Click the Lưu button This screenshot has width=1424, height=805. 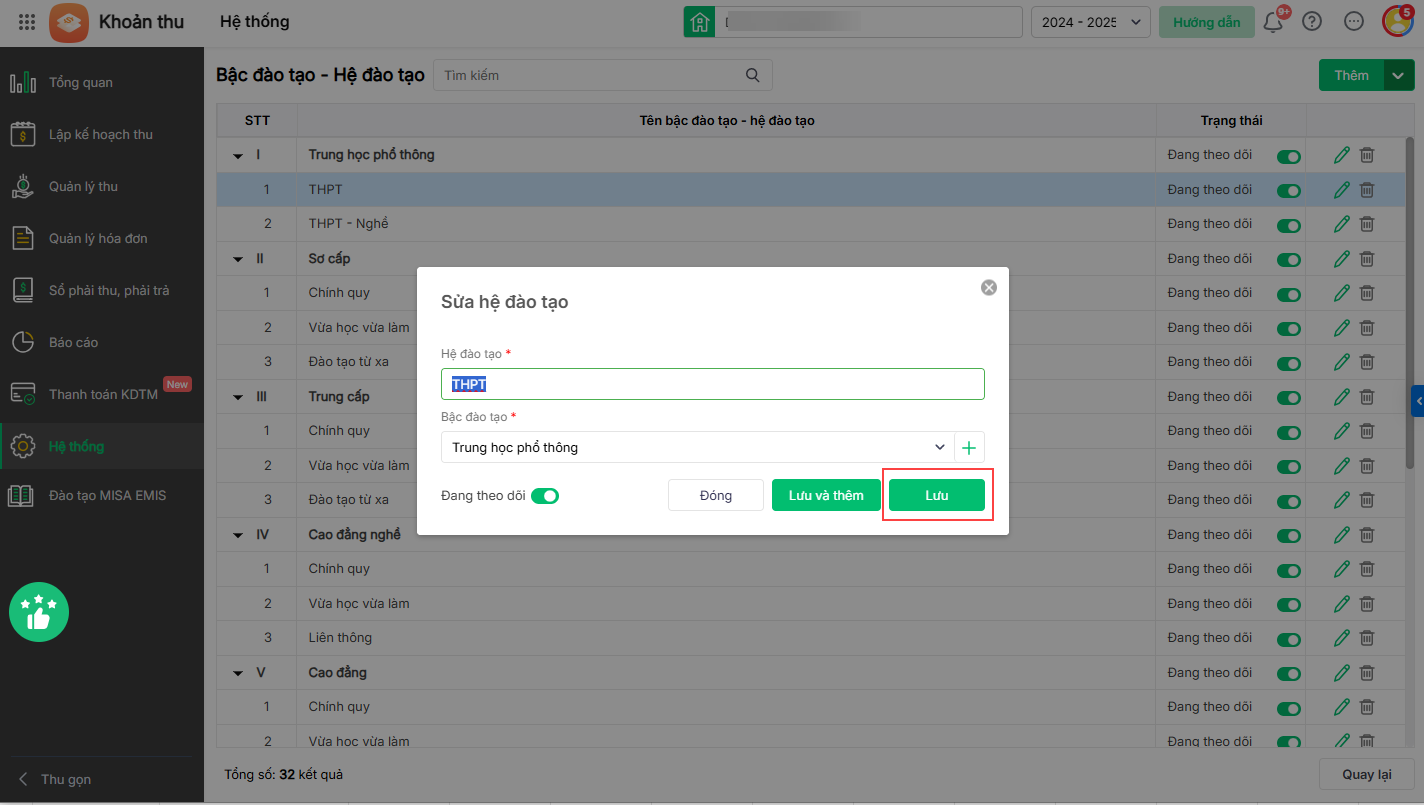pyautogui.click(x=937, y=495)
